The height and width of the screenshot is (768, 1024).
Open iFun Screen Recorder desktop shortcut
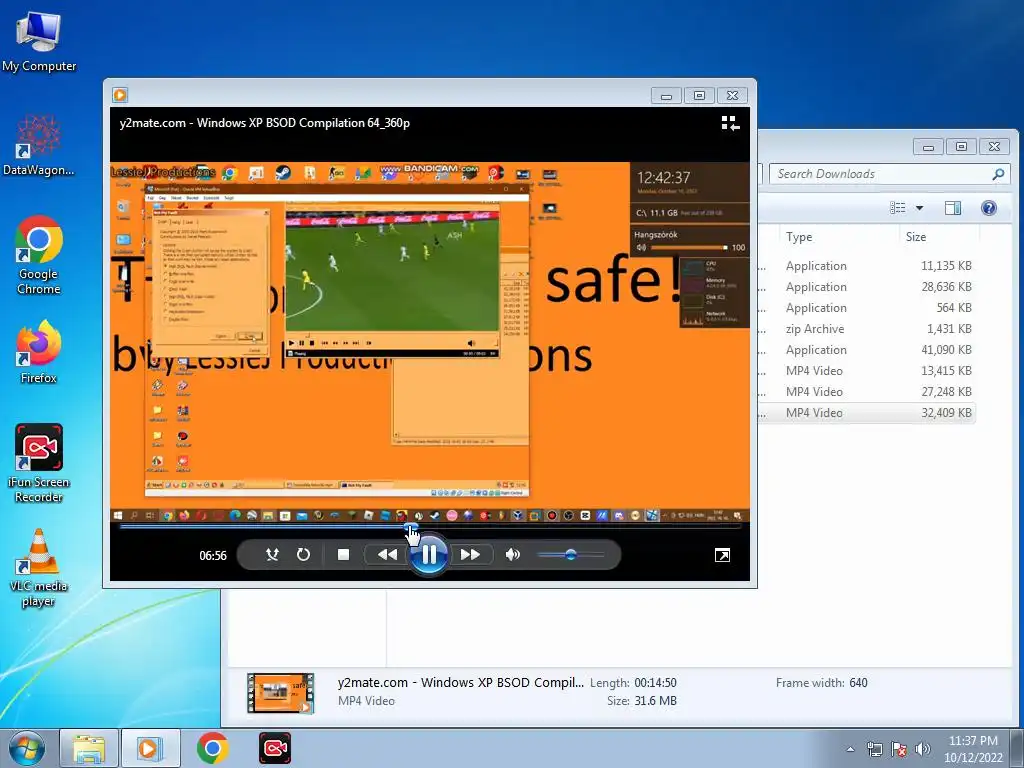(39, 463)
